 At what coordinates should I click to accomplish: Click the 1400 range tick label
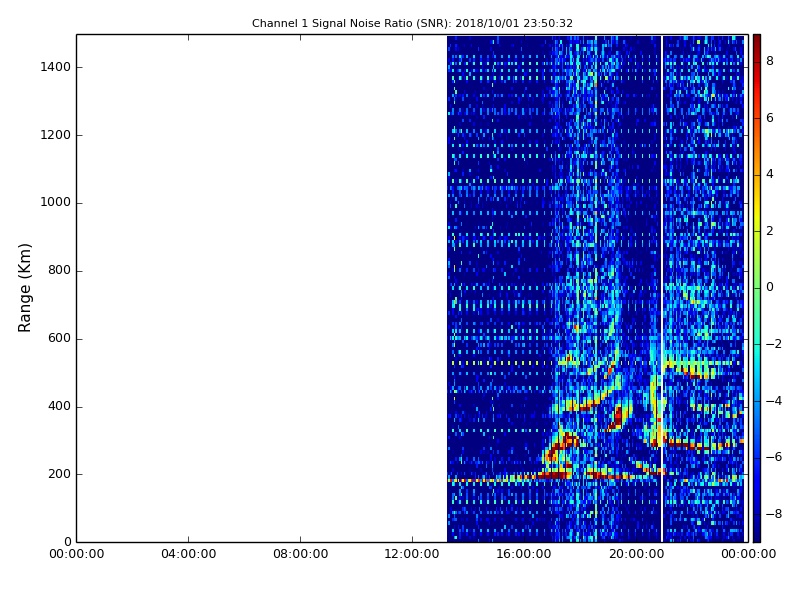pyautogui.click(x=56, y=67)
